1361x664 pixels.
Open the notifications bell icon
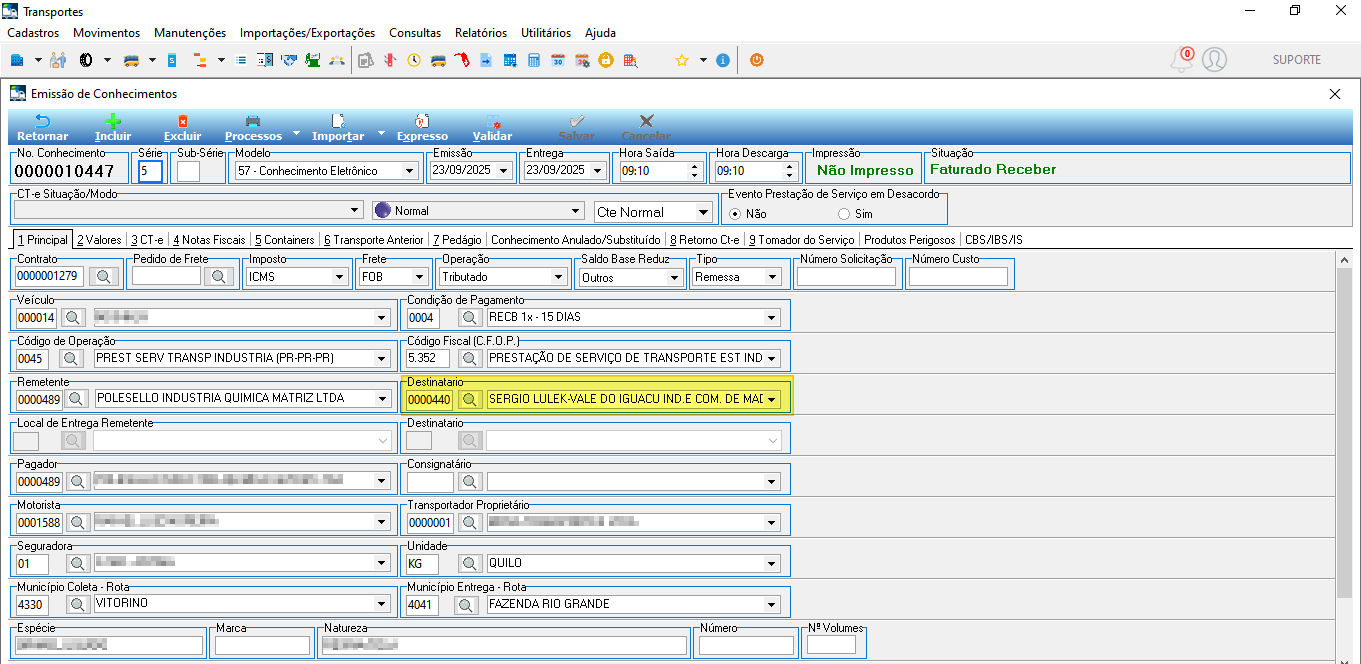(1182, 60)
